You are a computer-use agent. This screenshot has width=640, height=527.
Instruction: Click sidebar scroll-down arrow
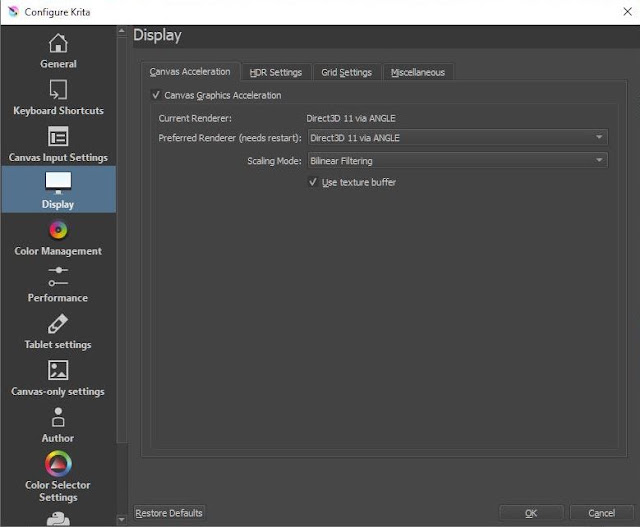click(x=122, y=520)
